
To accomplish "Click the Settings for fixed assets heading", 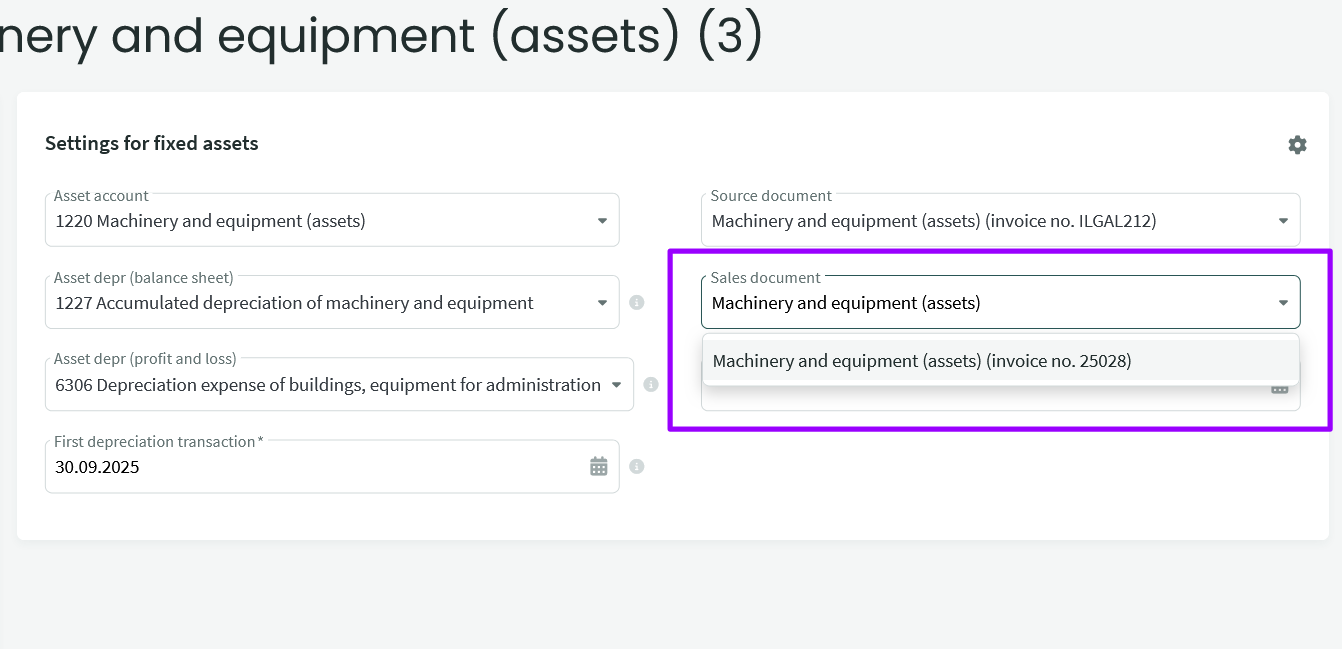I will [x=151, y=143].
